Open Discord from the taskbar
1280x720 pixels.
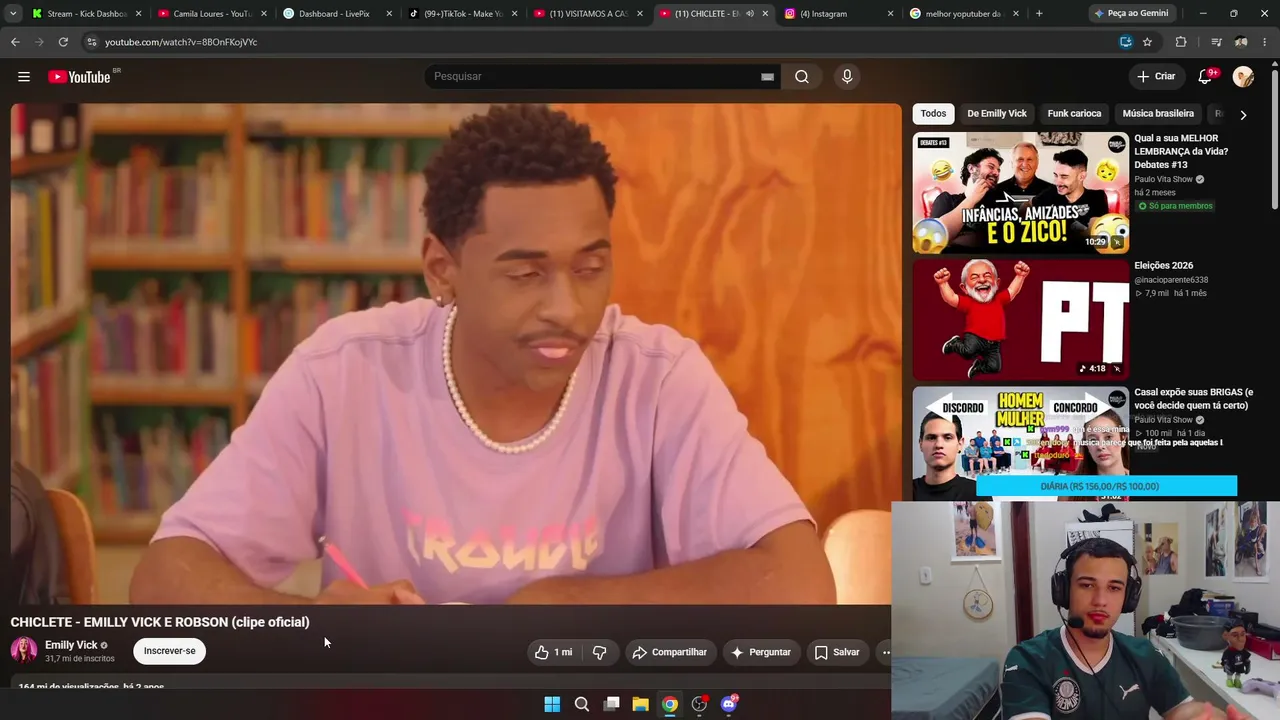[729, 704]
